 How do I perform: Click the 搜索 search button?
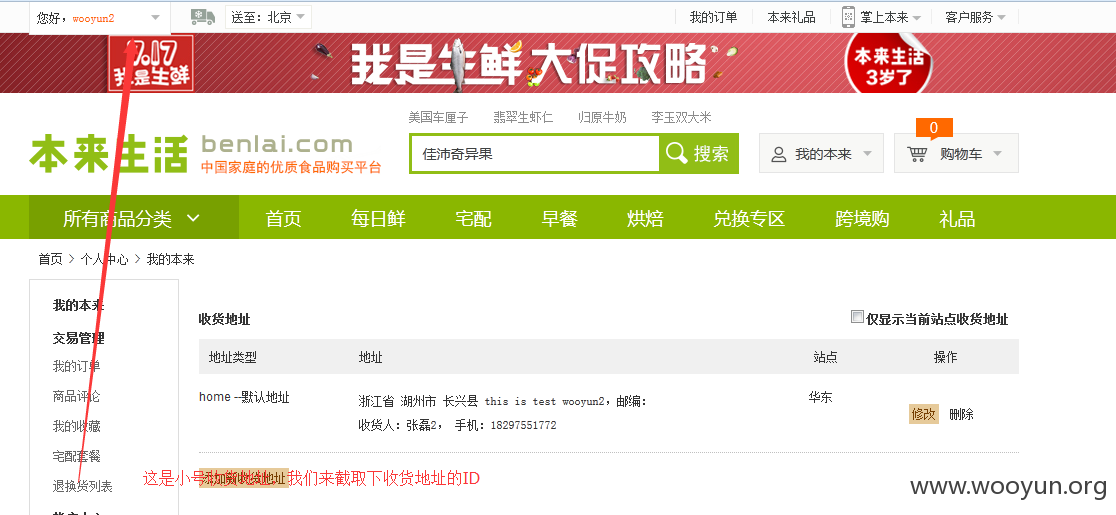[699, 153]
